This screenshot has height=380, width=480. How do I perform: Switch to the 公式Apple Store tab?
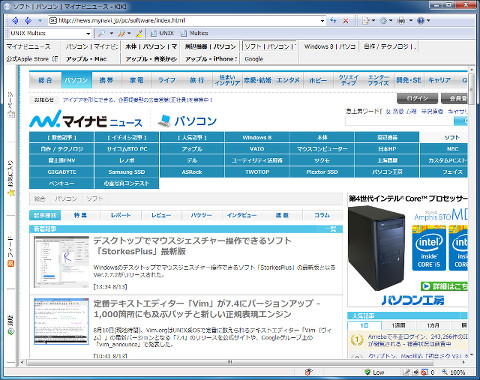click(32, 59)
